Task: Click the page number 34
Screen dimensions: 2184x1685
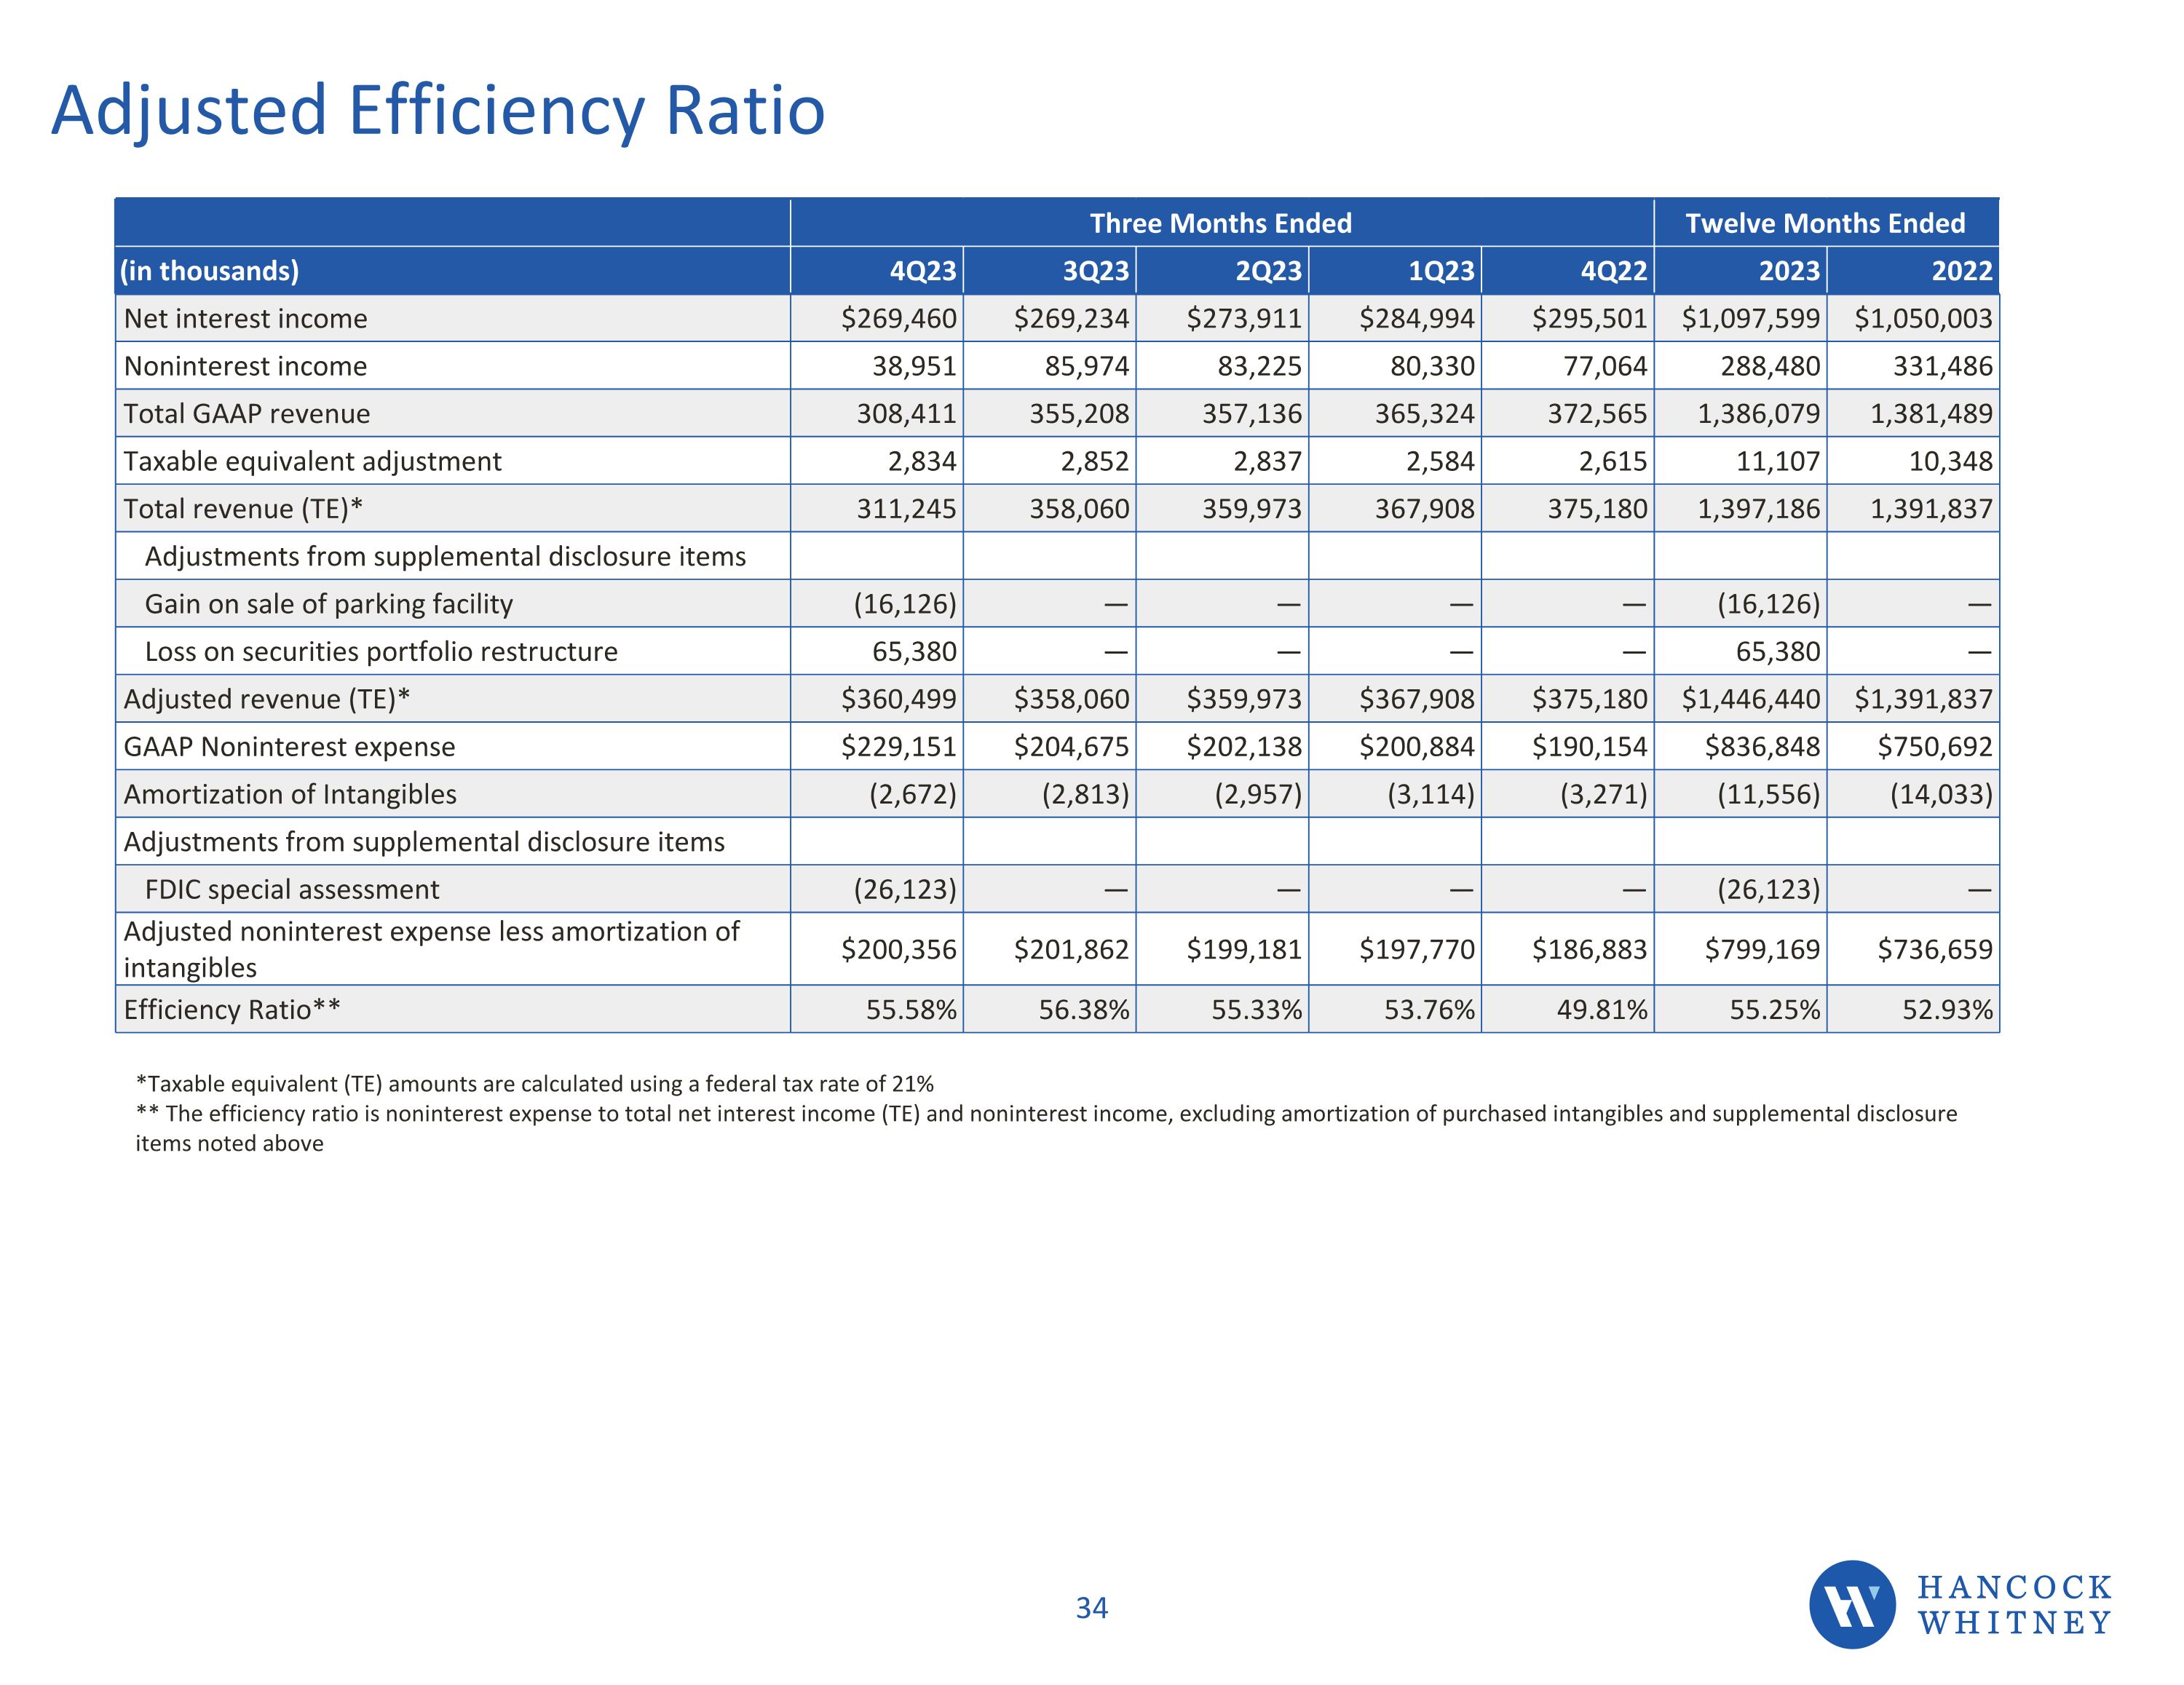Action: pos(1091,1608)
